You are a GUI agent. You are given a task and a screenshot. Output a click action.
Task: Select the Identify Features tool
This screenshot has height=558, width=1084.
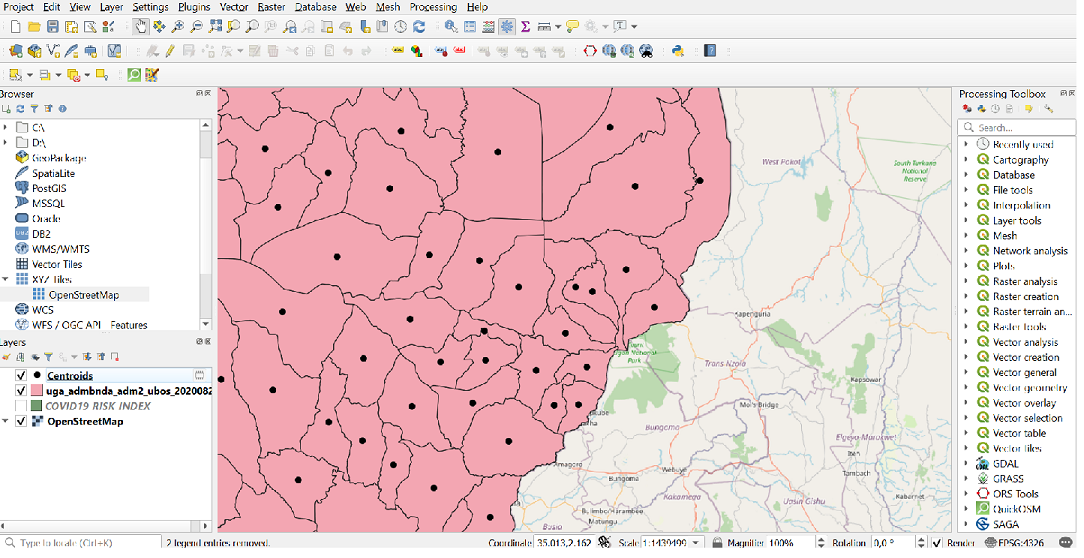[451, 26]
